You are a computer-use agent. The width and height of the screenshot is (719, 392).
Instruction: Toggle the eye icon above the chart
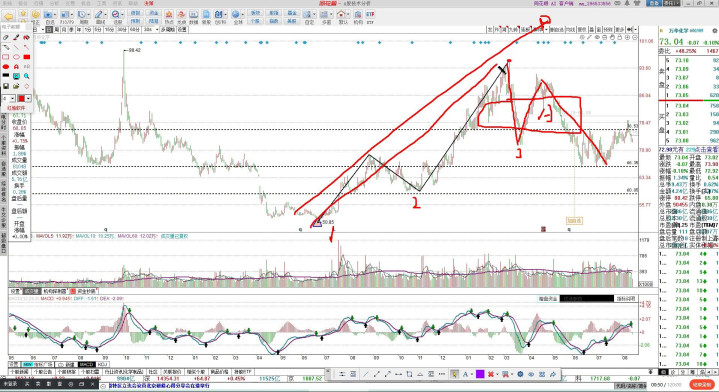coord(597,37)
